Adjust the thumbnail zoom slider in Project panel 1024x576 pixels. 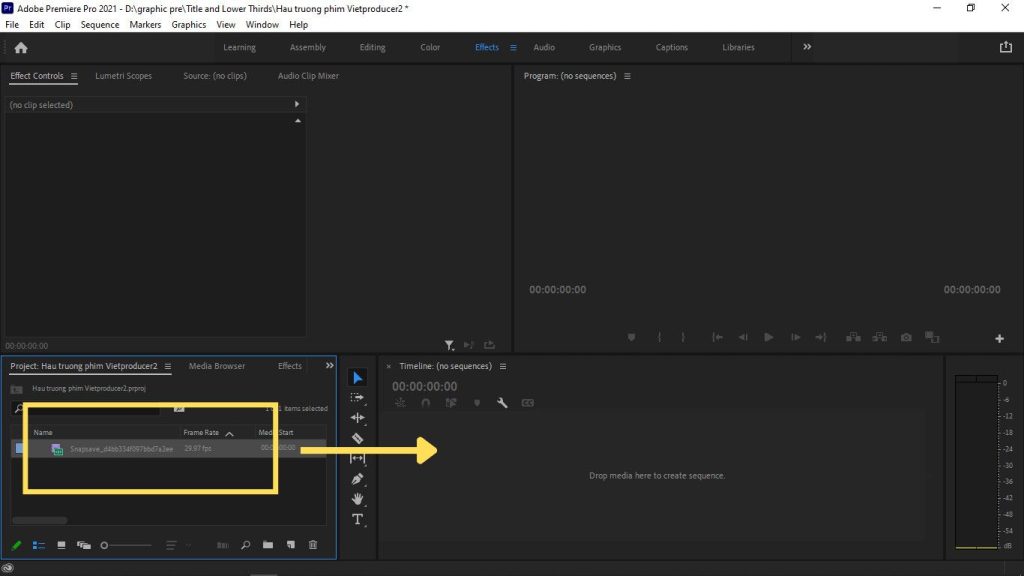tap(104, 545)
